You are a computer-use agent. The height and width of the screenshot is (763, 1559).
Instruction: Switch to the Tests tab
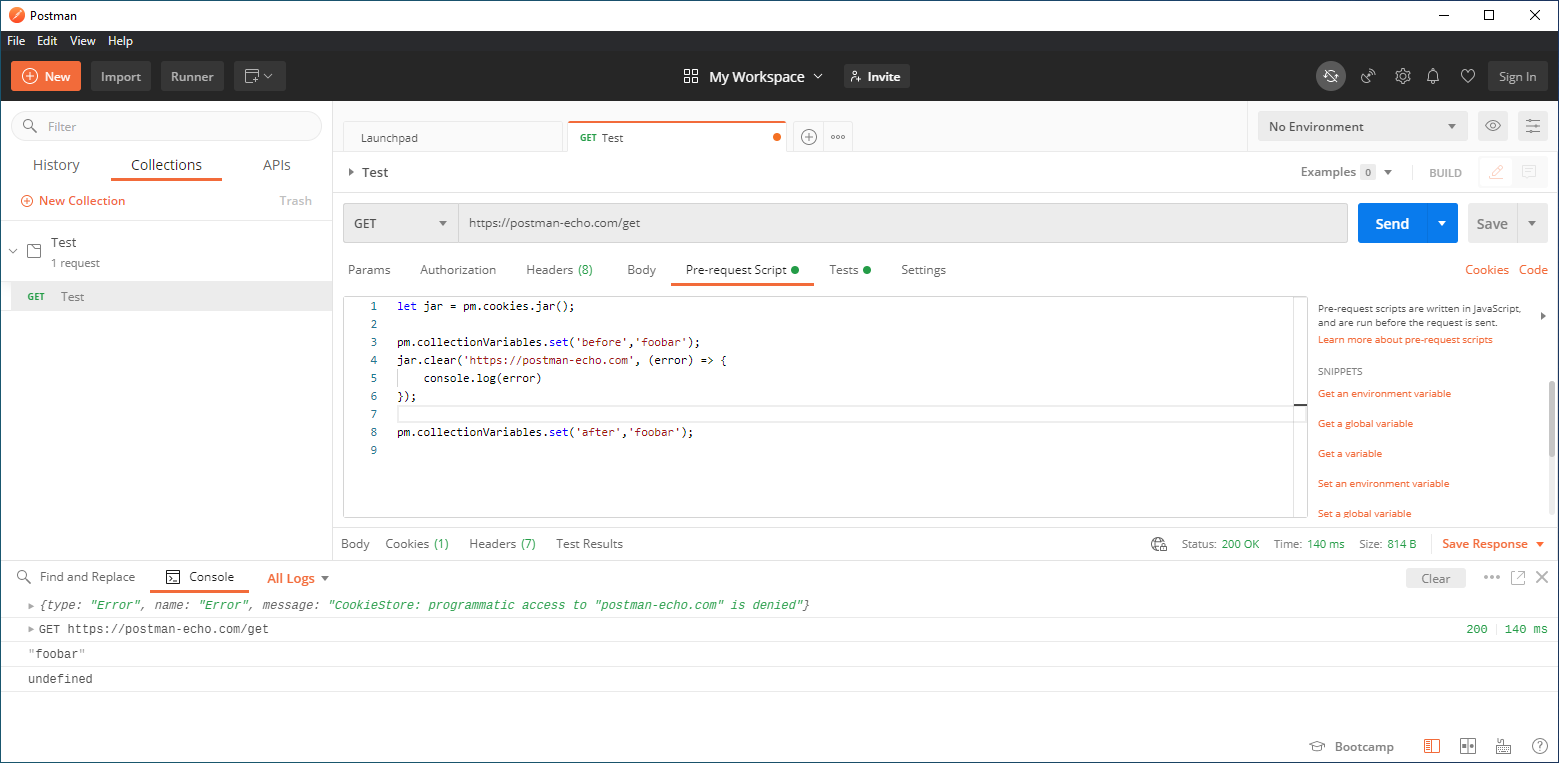coord(844,269)
